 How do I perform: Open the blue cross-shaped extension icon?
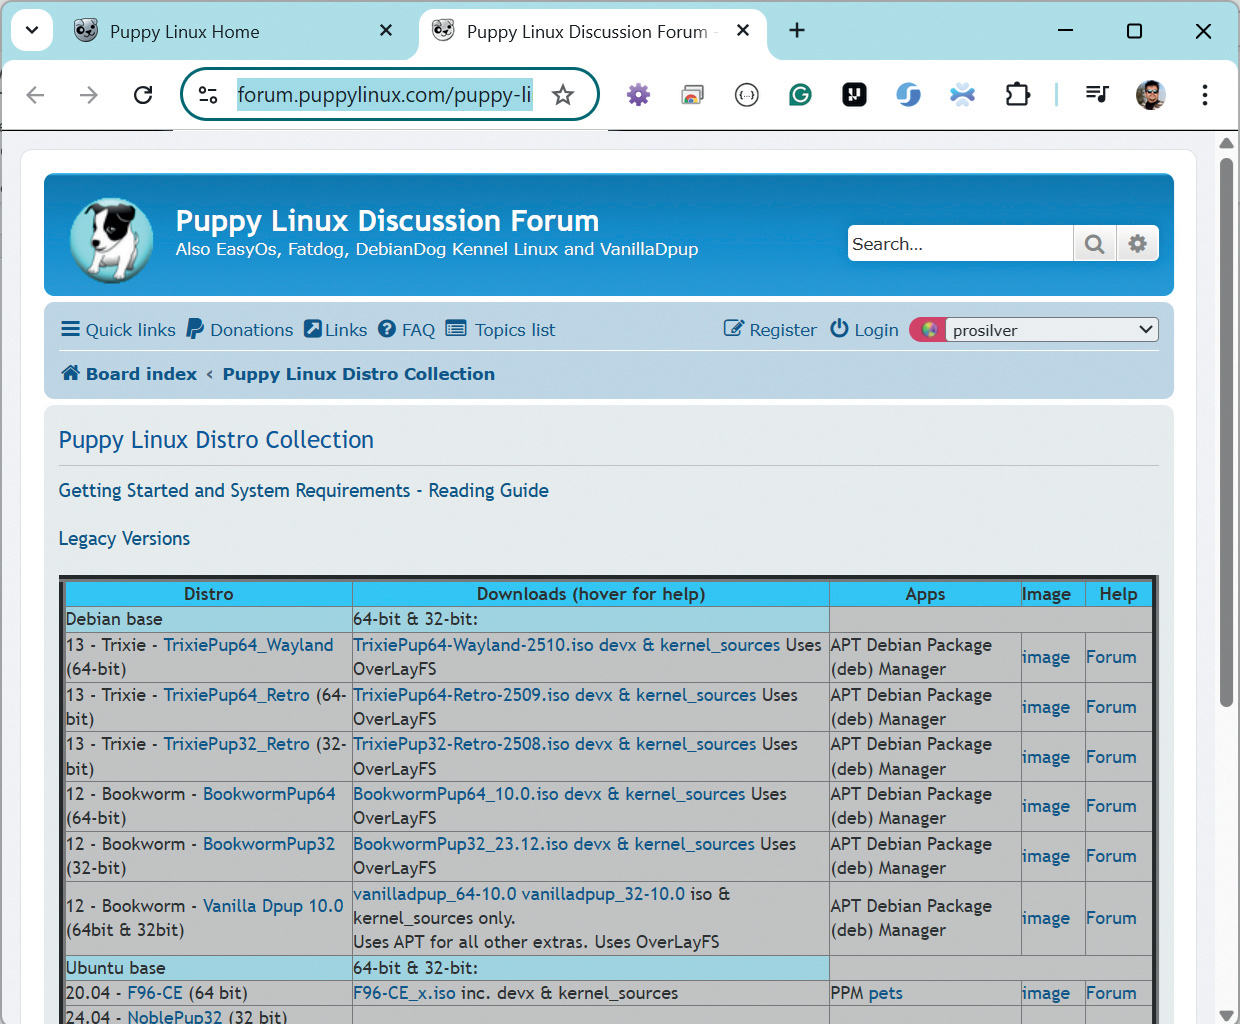(x=962, y=95)
